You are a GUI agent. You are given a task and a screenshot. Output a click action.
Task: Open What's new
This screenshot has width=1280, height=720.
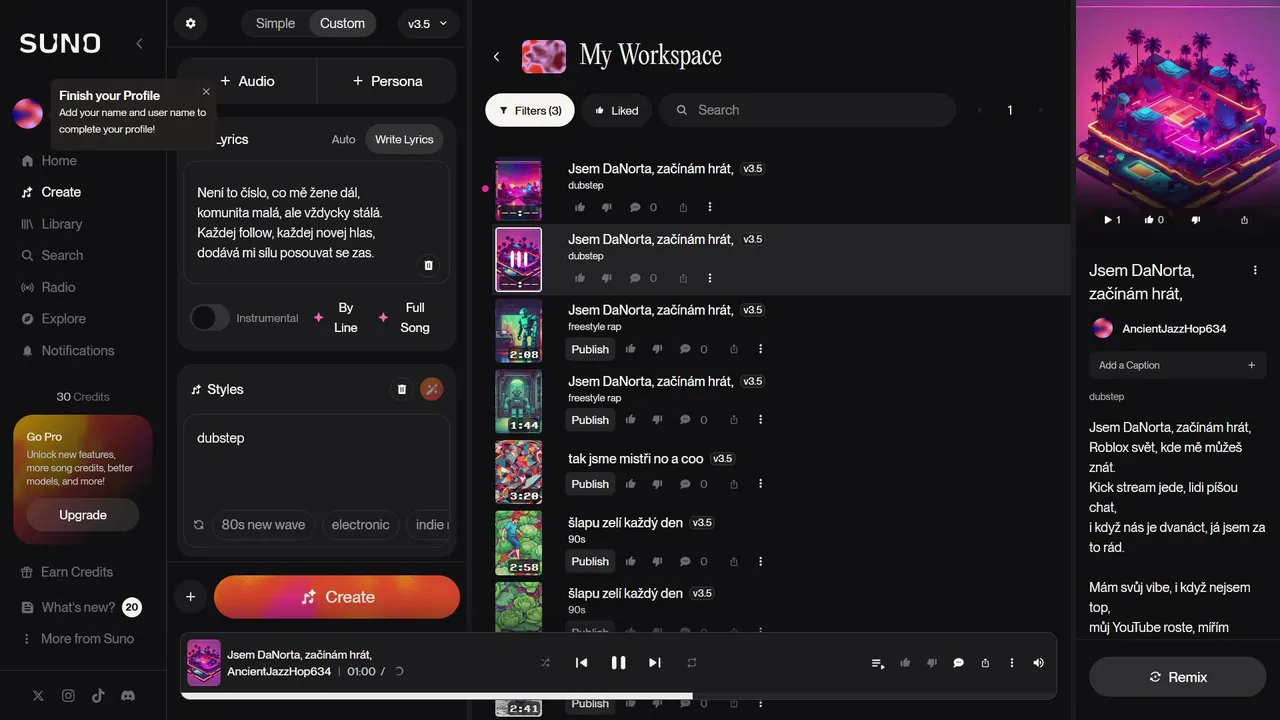pyautogui.click(x=80, y=607)
